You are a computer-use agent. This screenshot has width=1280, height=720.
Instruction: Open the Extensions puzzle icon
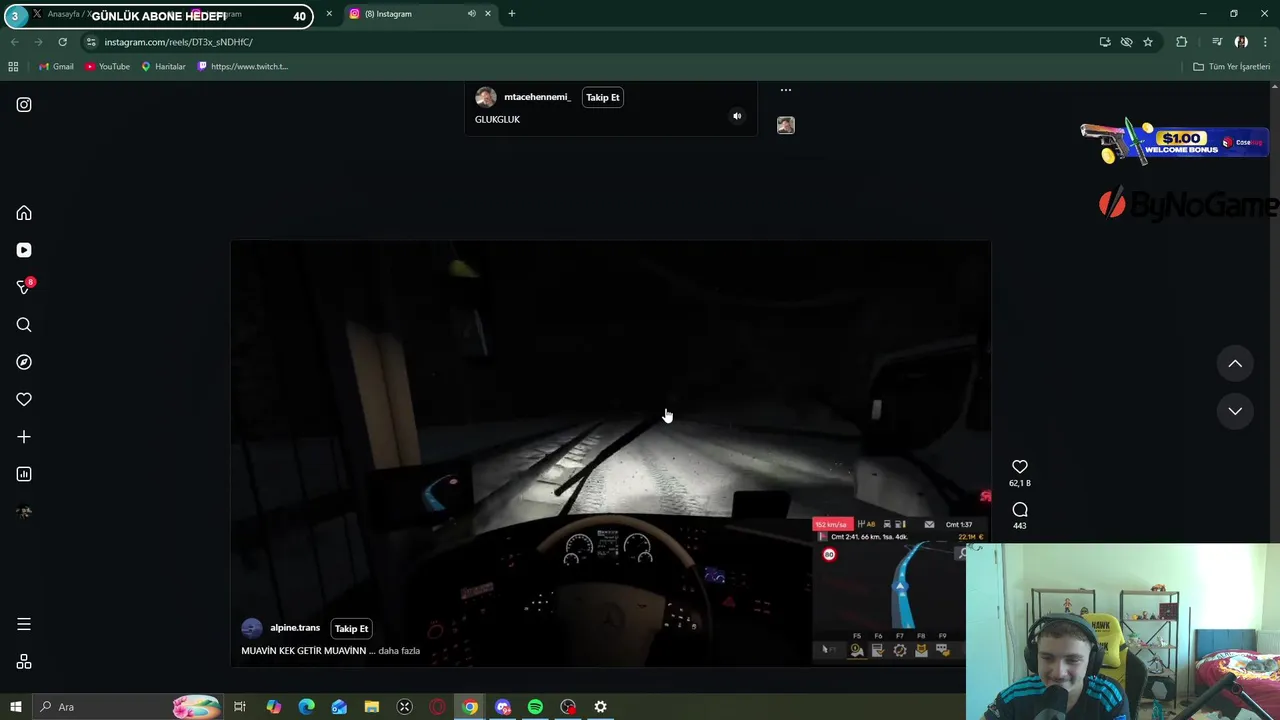tap(1182, 42)
